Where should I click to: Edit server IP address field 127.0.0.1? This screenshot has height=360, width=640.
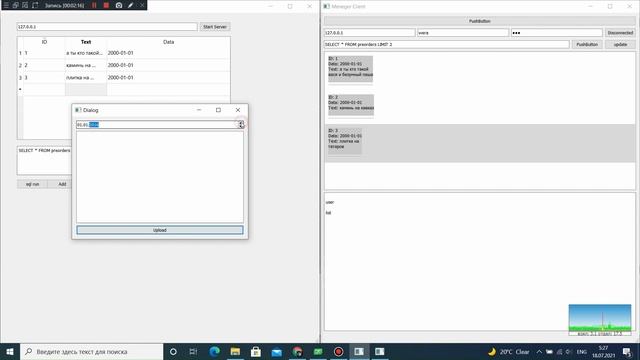coord(107,27)
